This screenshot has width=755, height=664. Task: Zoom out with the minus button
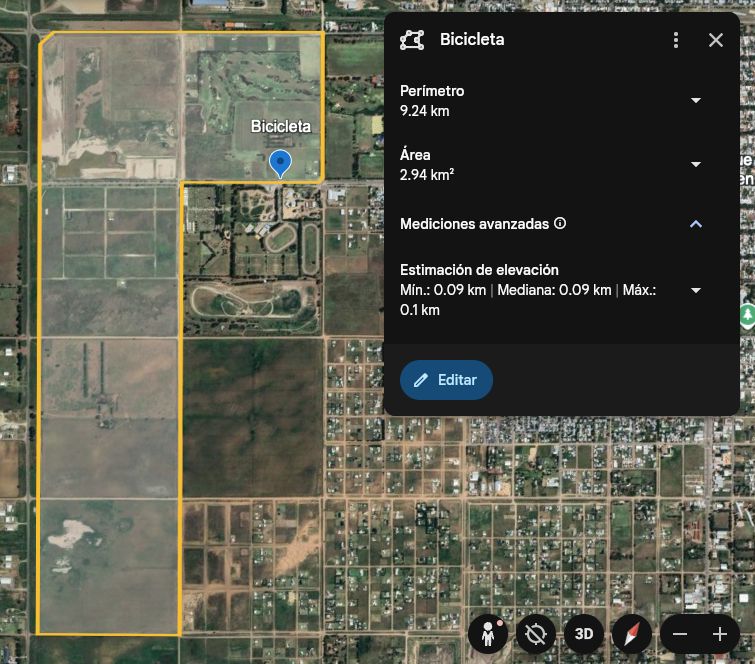coord(680,634)
